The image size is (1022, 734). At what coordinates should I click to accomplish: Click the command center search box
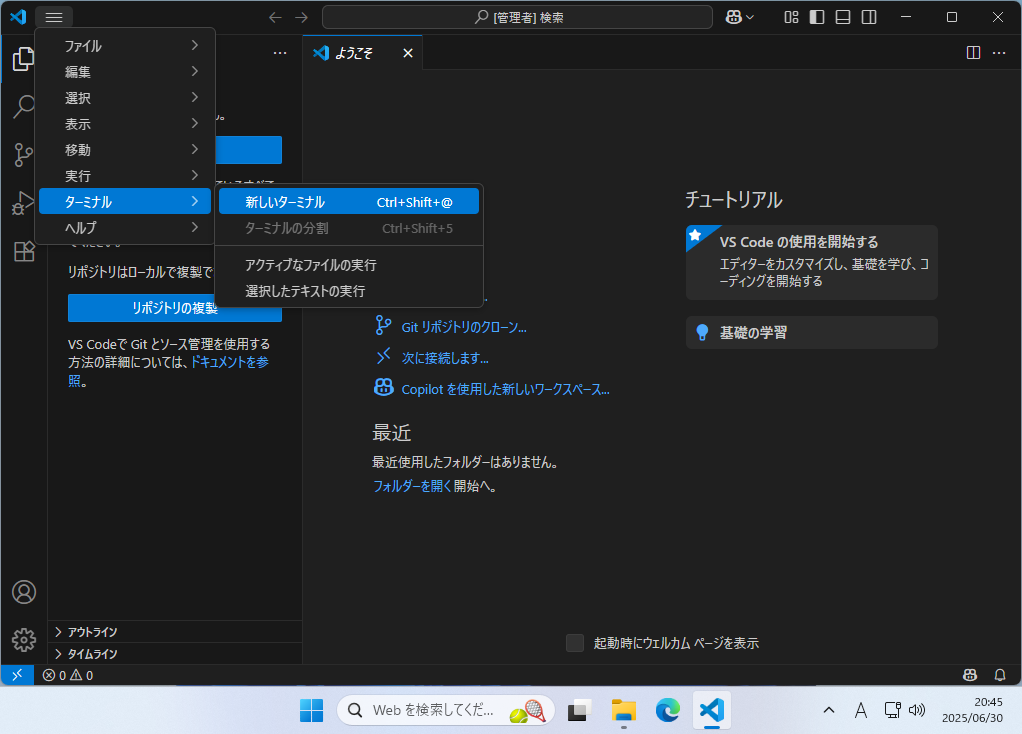(x=517, y=18)
